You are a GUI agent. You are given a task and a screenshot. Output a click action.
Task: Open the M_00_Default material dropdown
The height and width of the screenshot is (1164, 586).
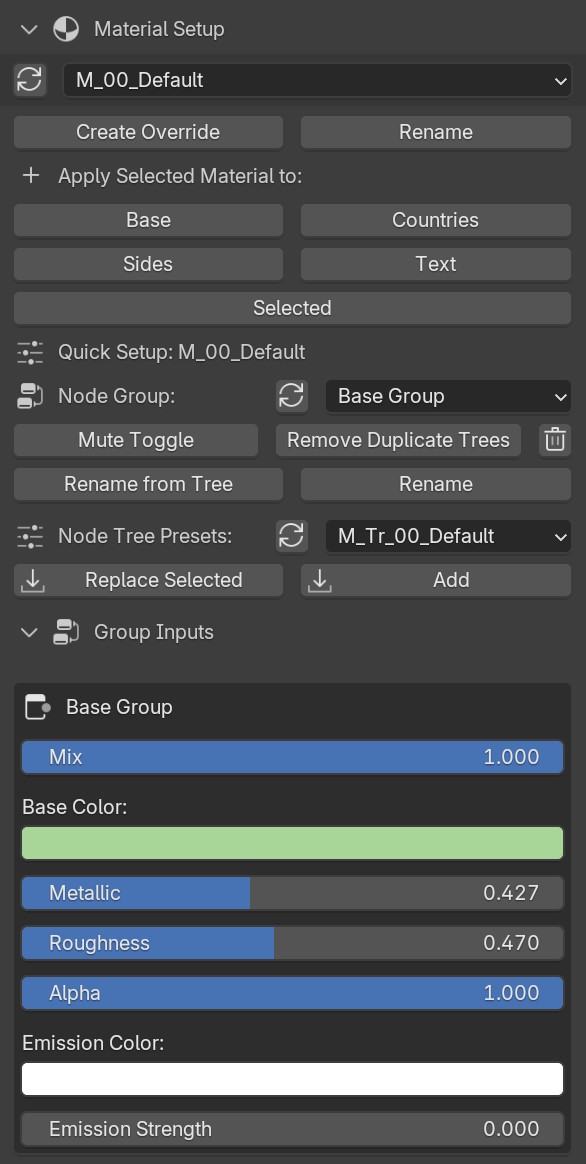(317, 80)
